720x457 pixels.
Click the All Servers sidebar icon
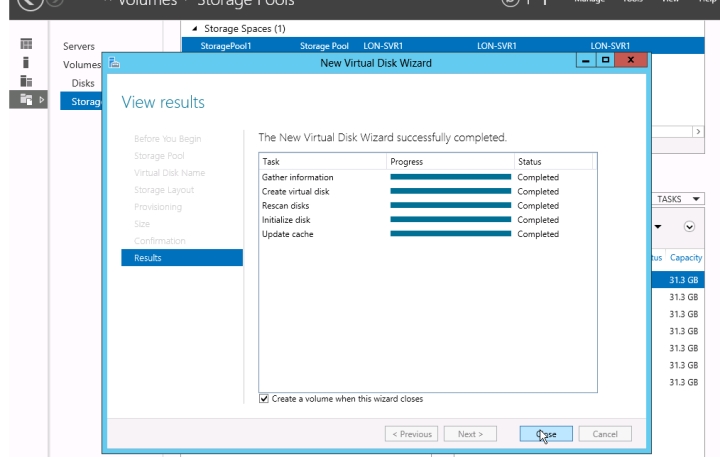coord(27,81)
